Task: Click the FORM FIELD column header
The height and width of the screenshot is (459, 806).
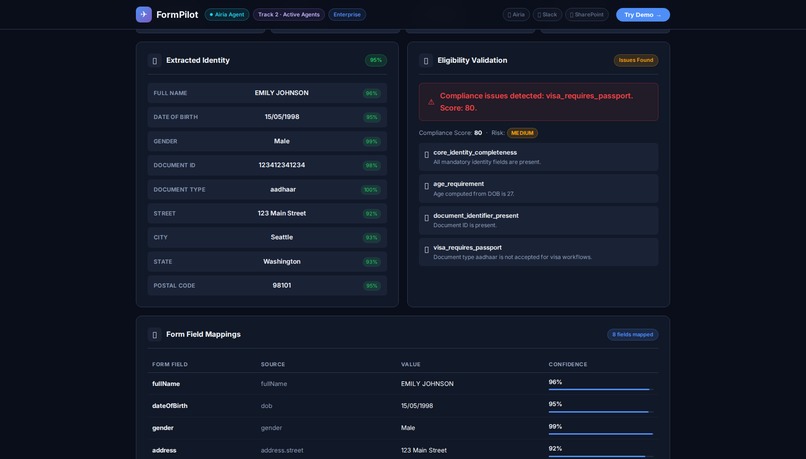Action: (x=170, y=364)
